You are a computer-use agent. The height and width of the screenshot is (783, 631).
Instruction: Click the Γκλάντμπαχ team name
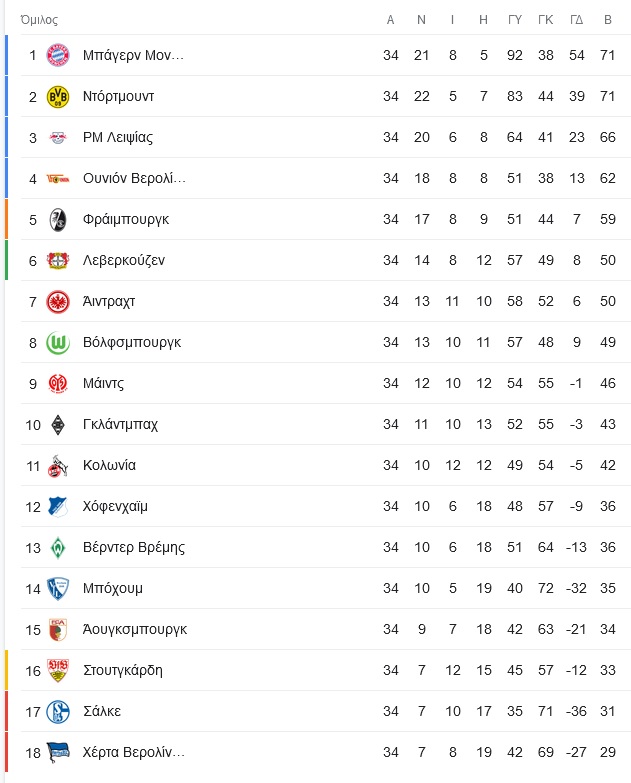point(120,424)
